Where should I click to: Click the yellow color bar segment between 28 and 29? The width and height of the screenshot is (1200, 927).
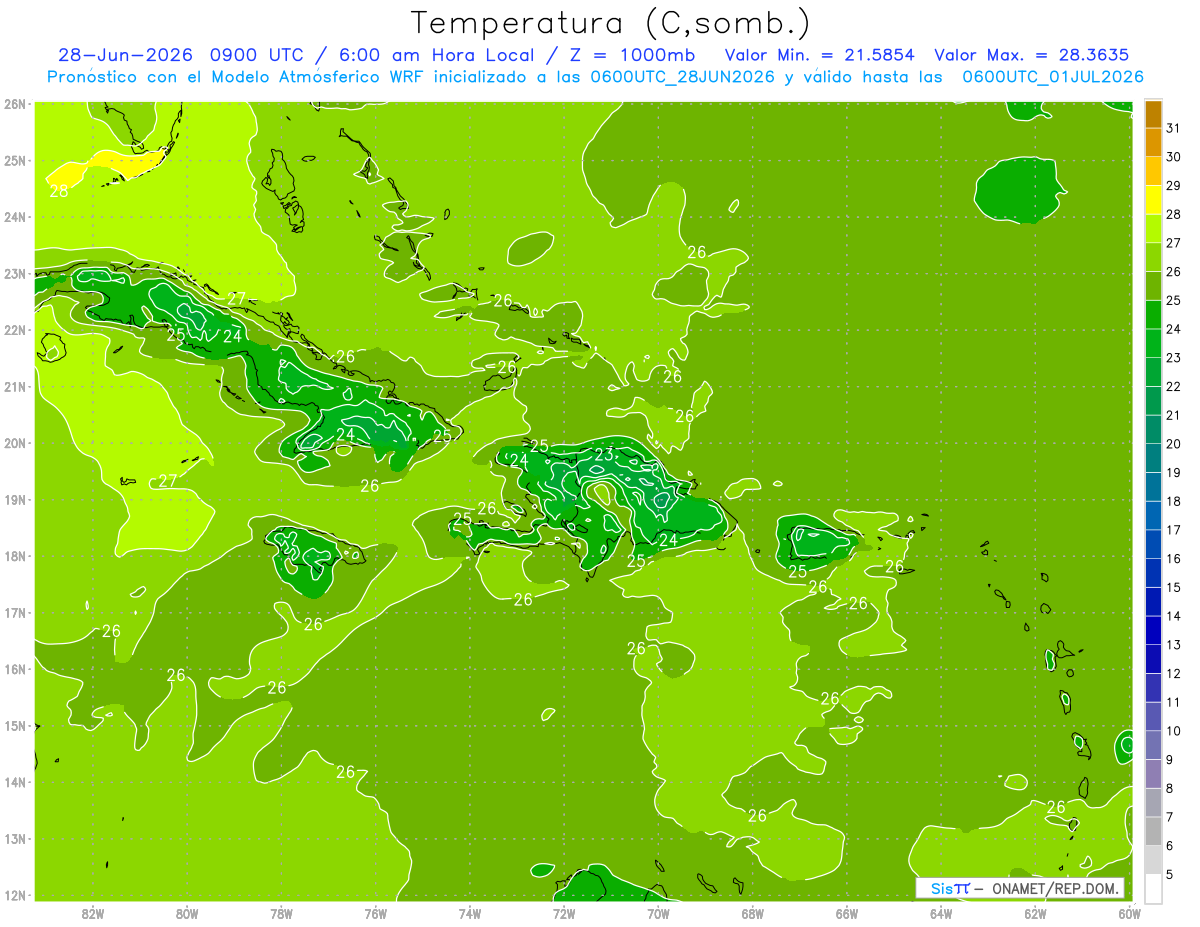click(1153, 200)
